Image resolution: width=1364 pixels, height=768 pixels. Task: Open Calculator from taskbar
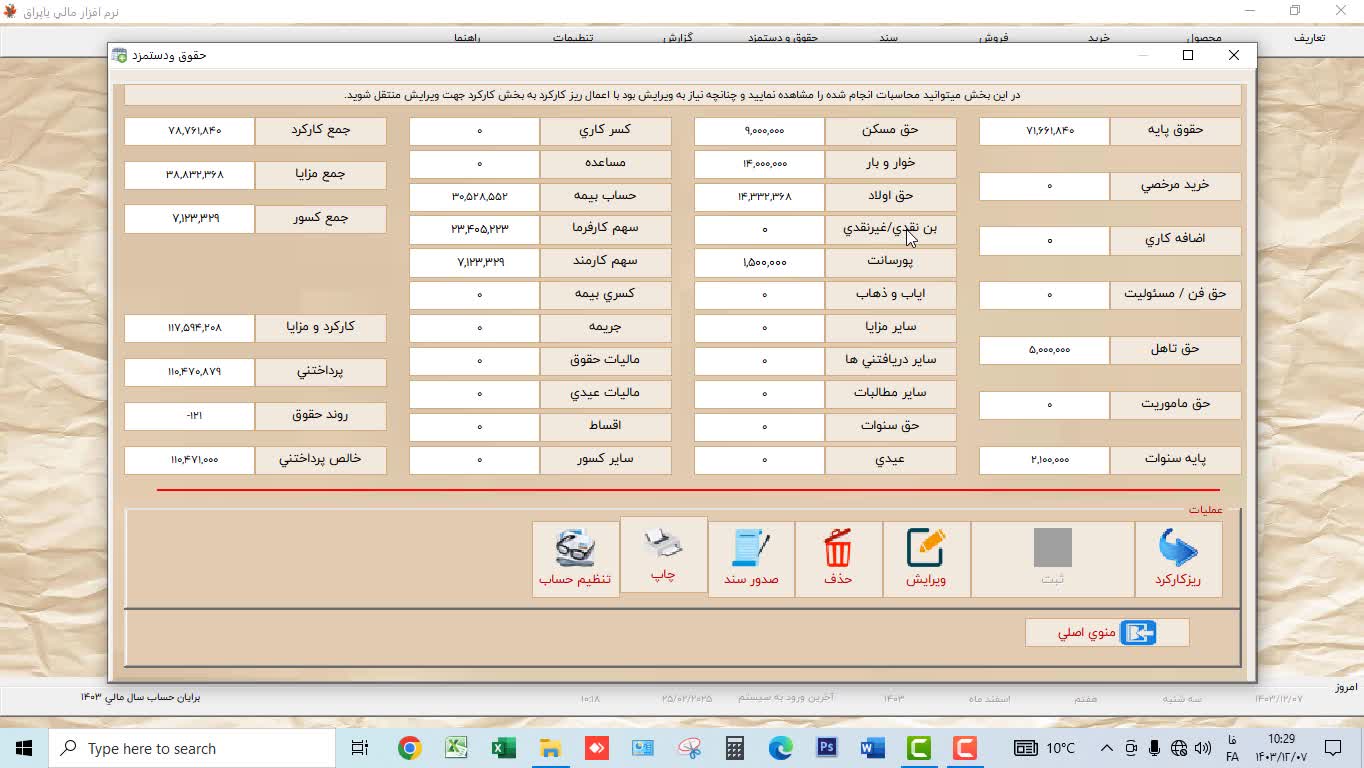736,748
